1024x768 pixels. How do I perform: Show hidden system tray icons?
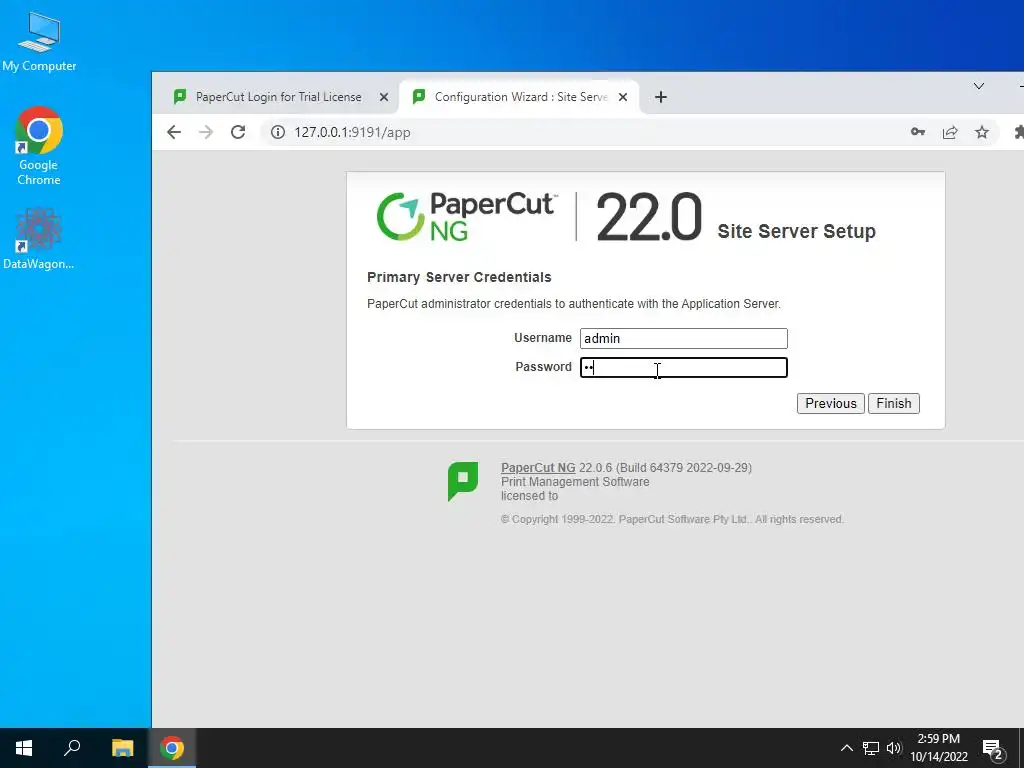(846, 748)
